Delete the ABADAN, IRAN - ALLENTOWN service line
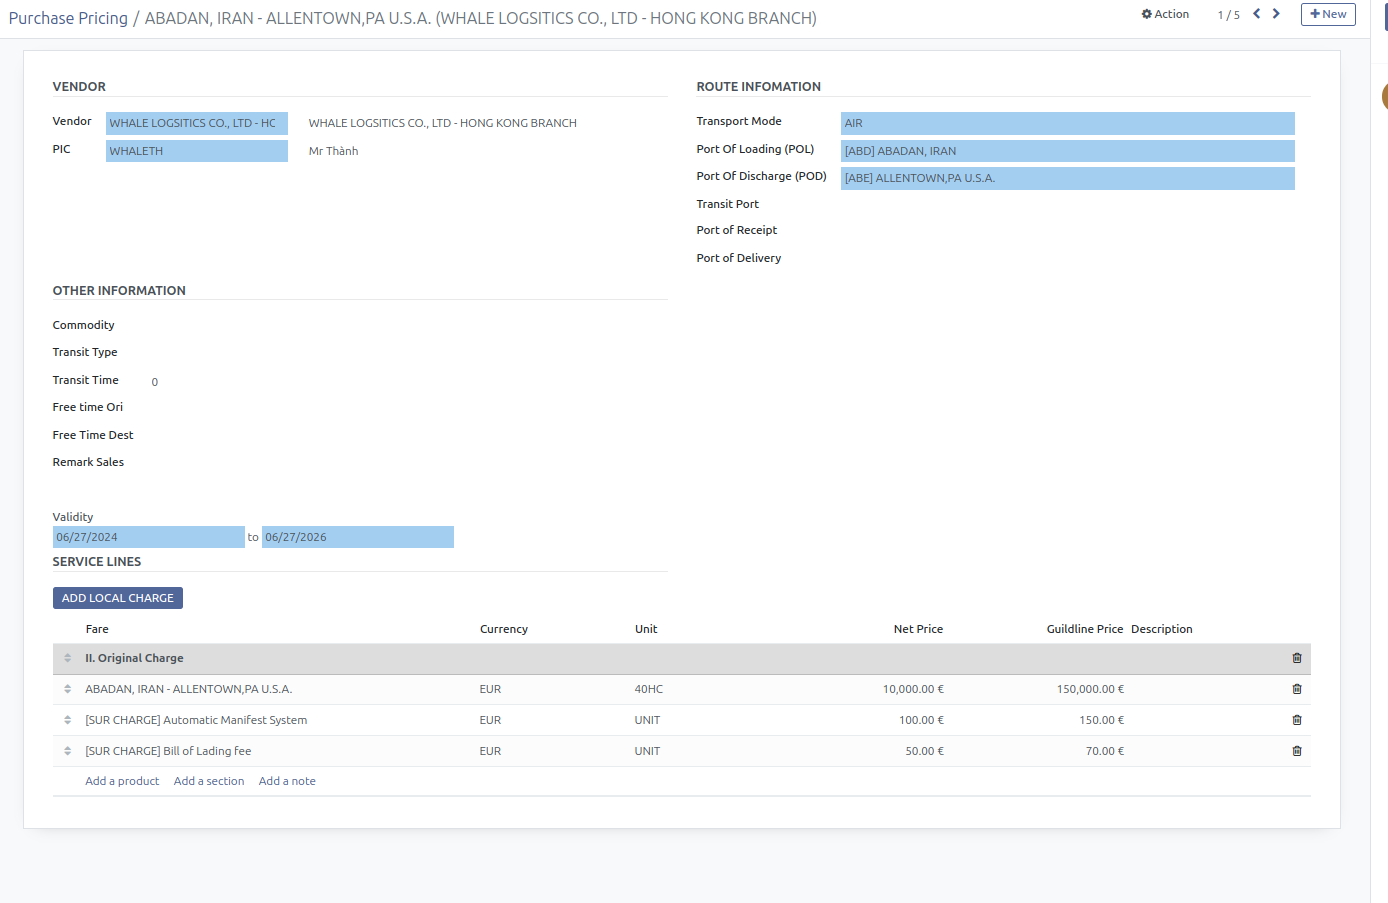 pyautogui.click(x=1296, y=689)
